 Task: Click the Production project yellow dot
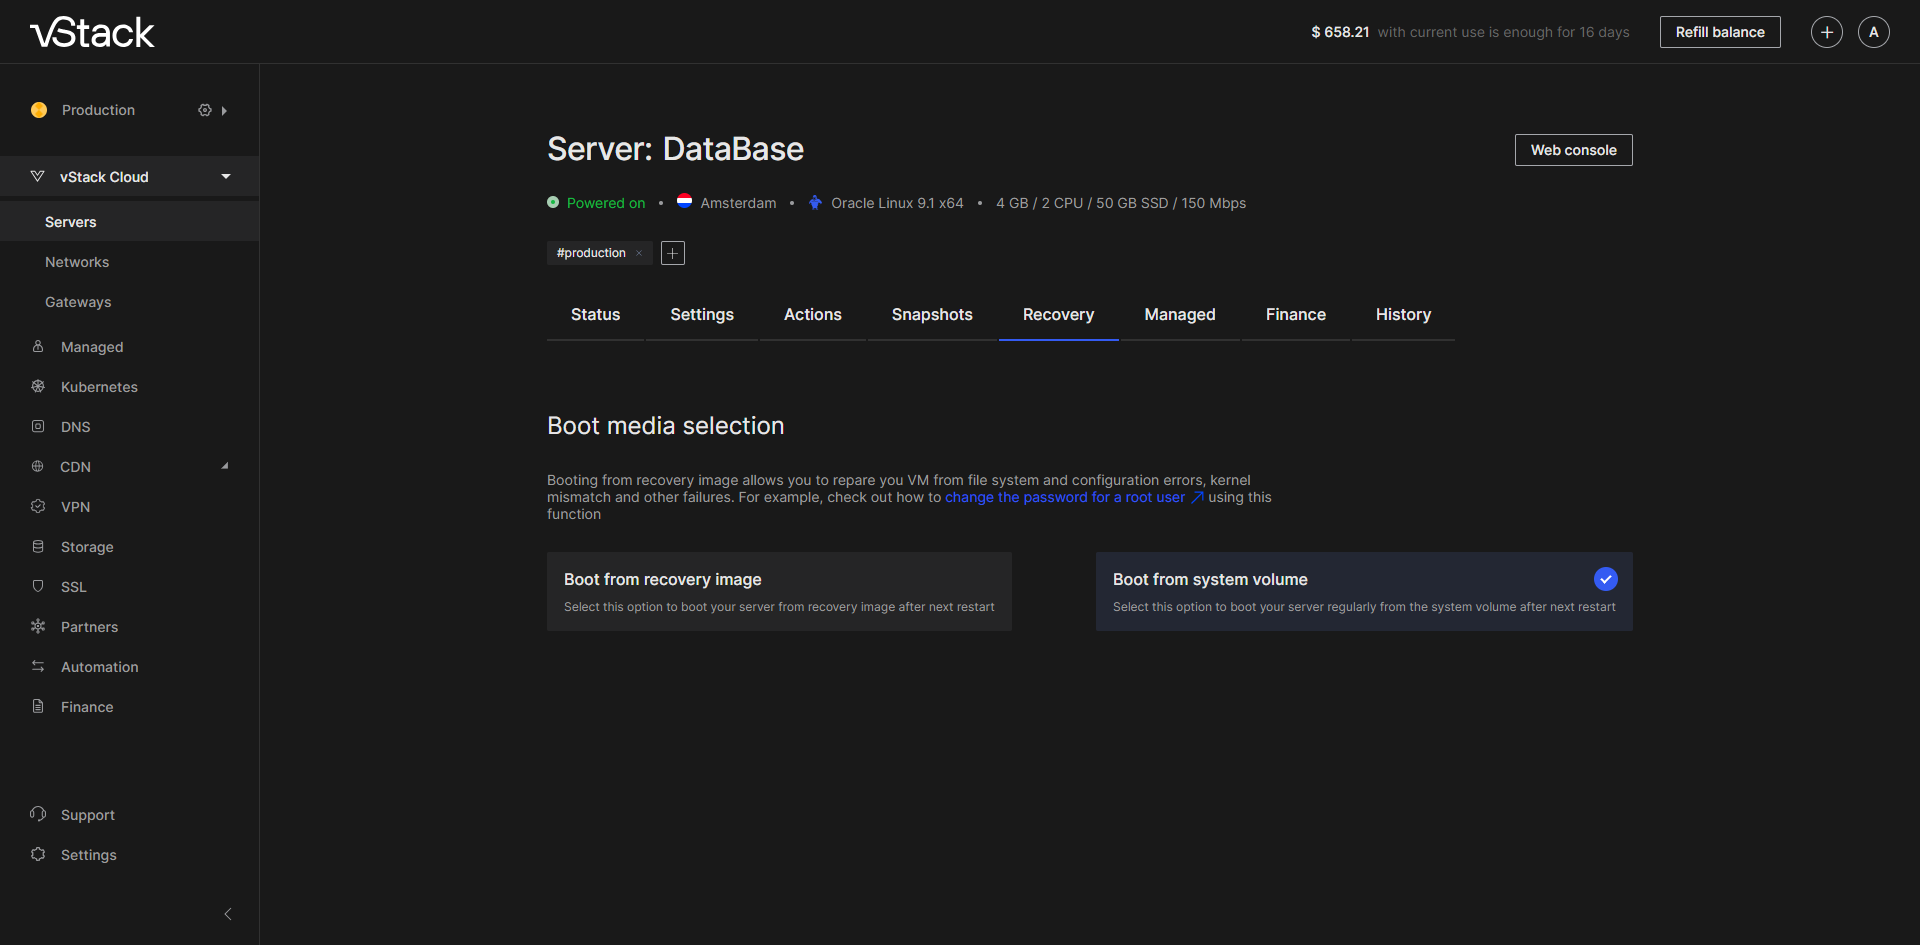pos(39,110)
